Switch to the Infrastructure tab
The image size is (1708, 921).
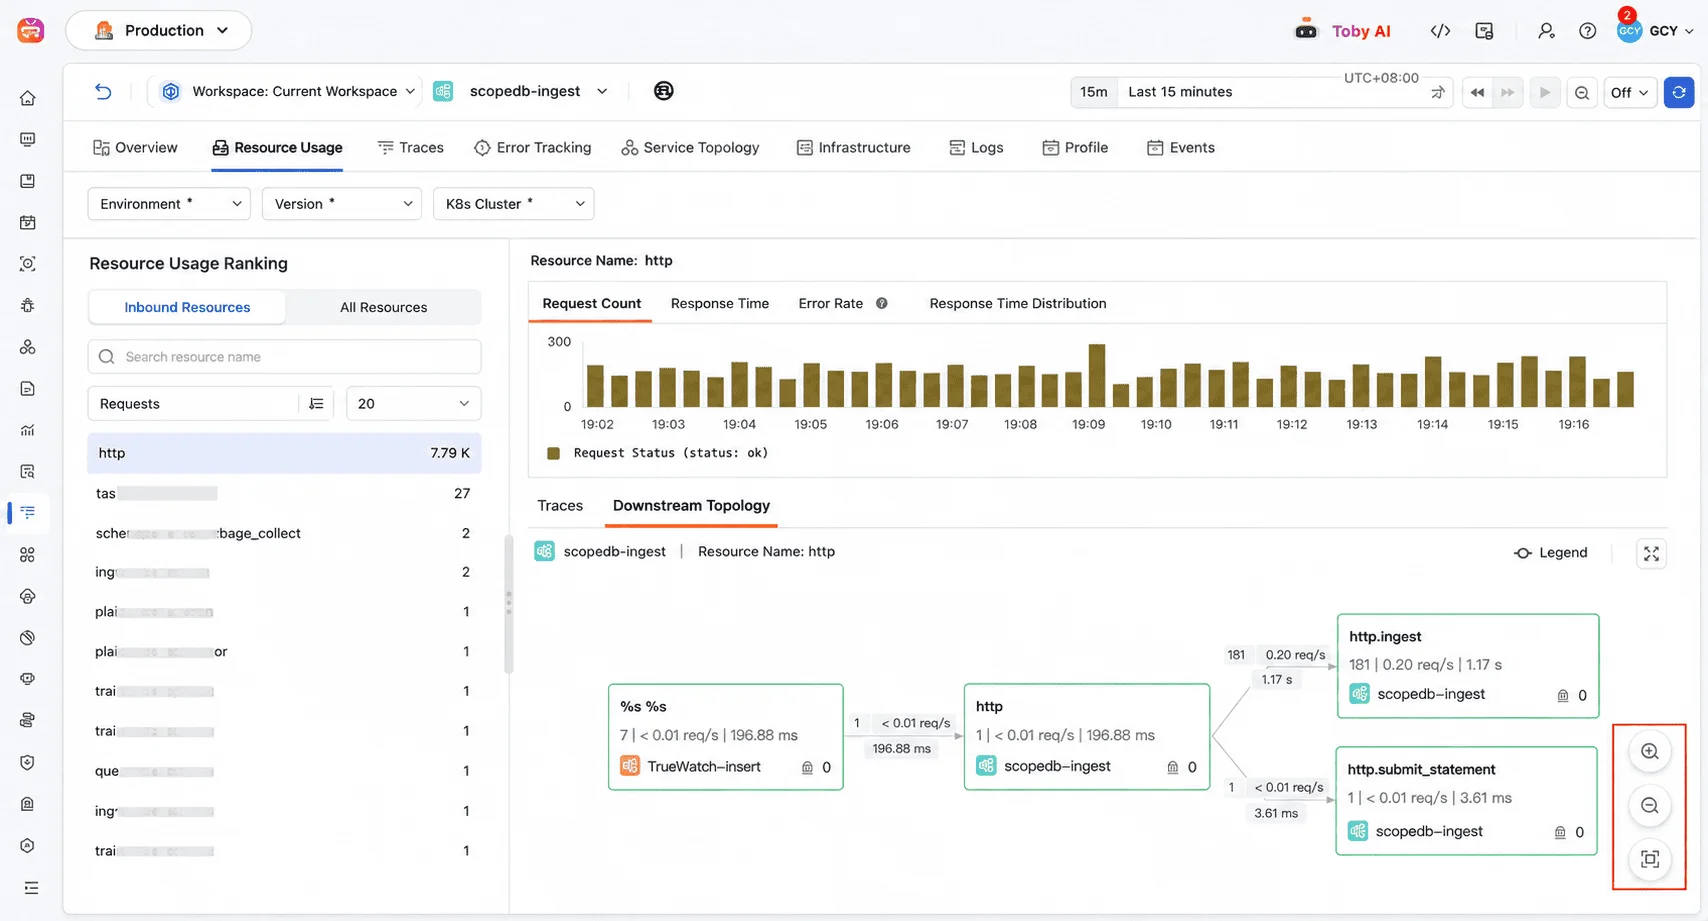pos(854,148)
